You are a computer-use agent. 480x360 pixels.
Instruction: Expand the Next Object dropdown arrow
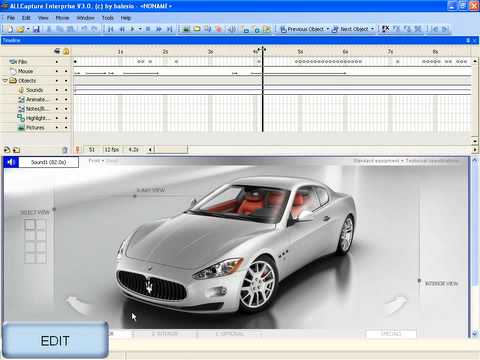[372, 29]
